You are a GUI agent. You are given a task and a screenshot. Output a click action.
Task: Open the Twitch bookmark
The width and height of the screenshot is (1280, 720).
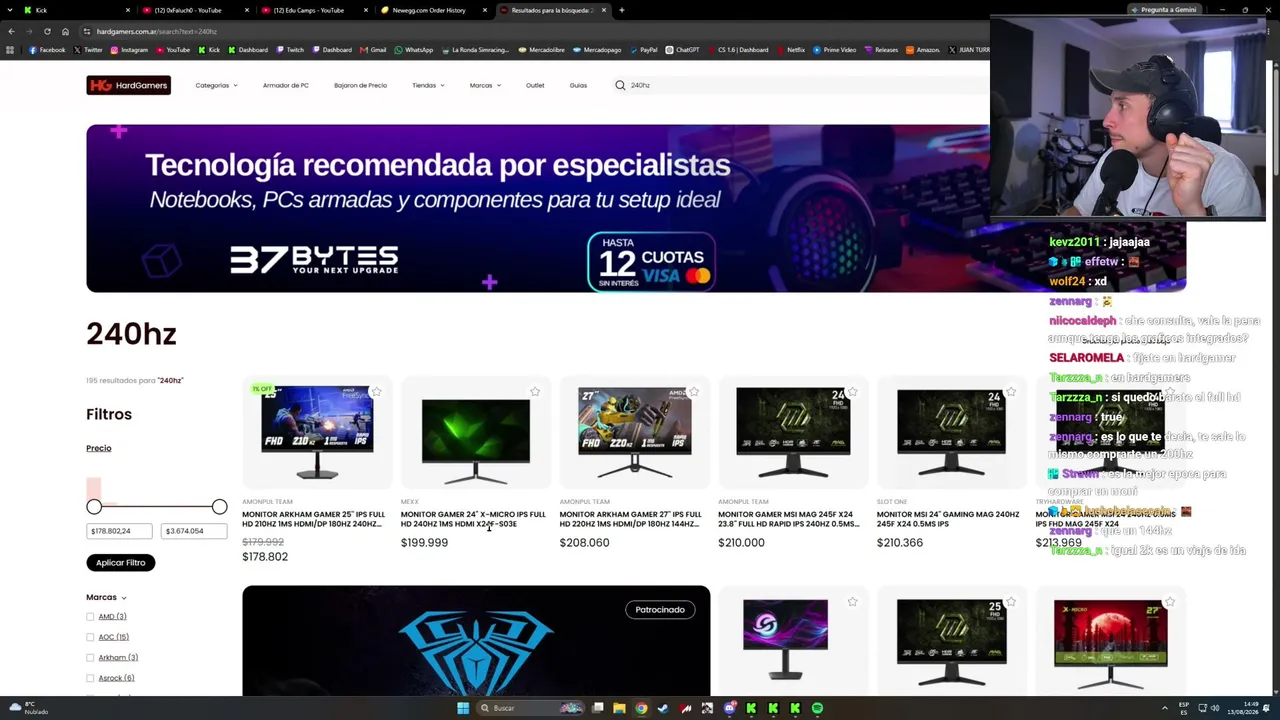[x=290, y=50]
